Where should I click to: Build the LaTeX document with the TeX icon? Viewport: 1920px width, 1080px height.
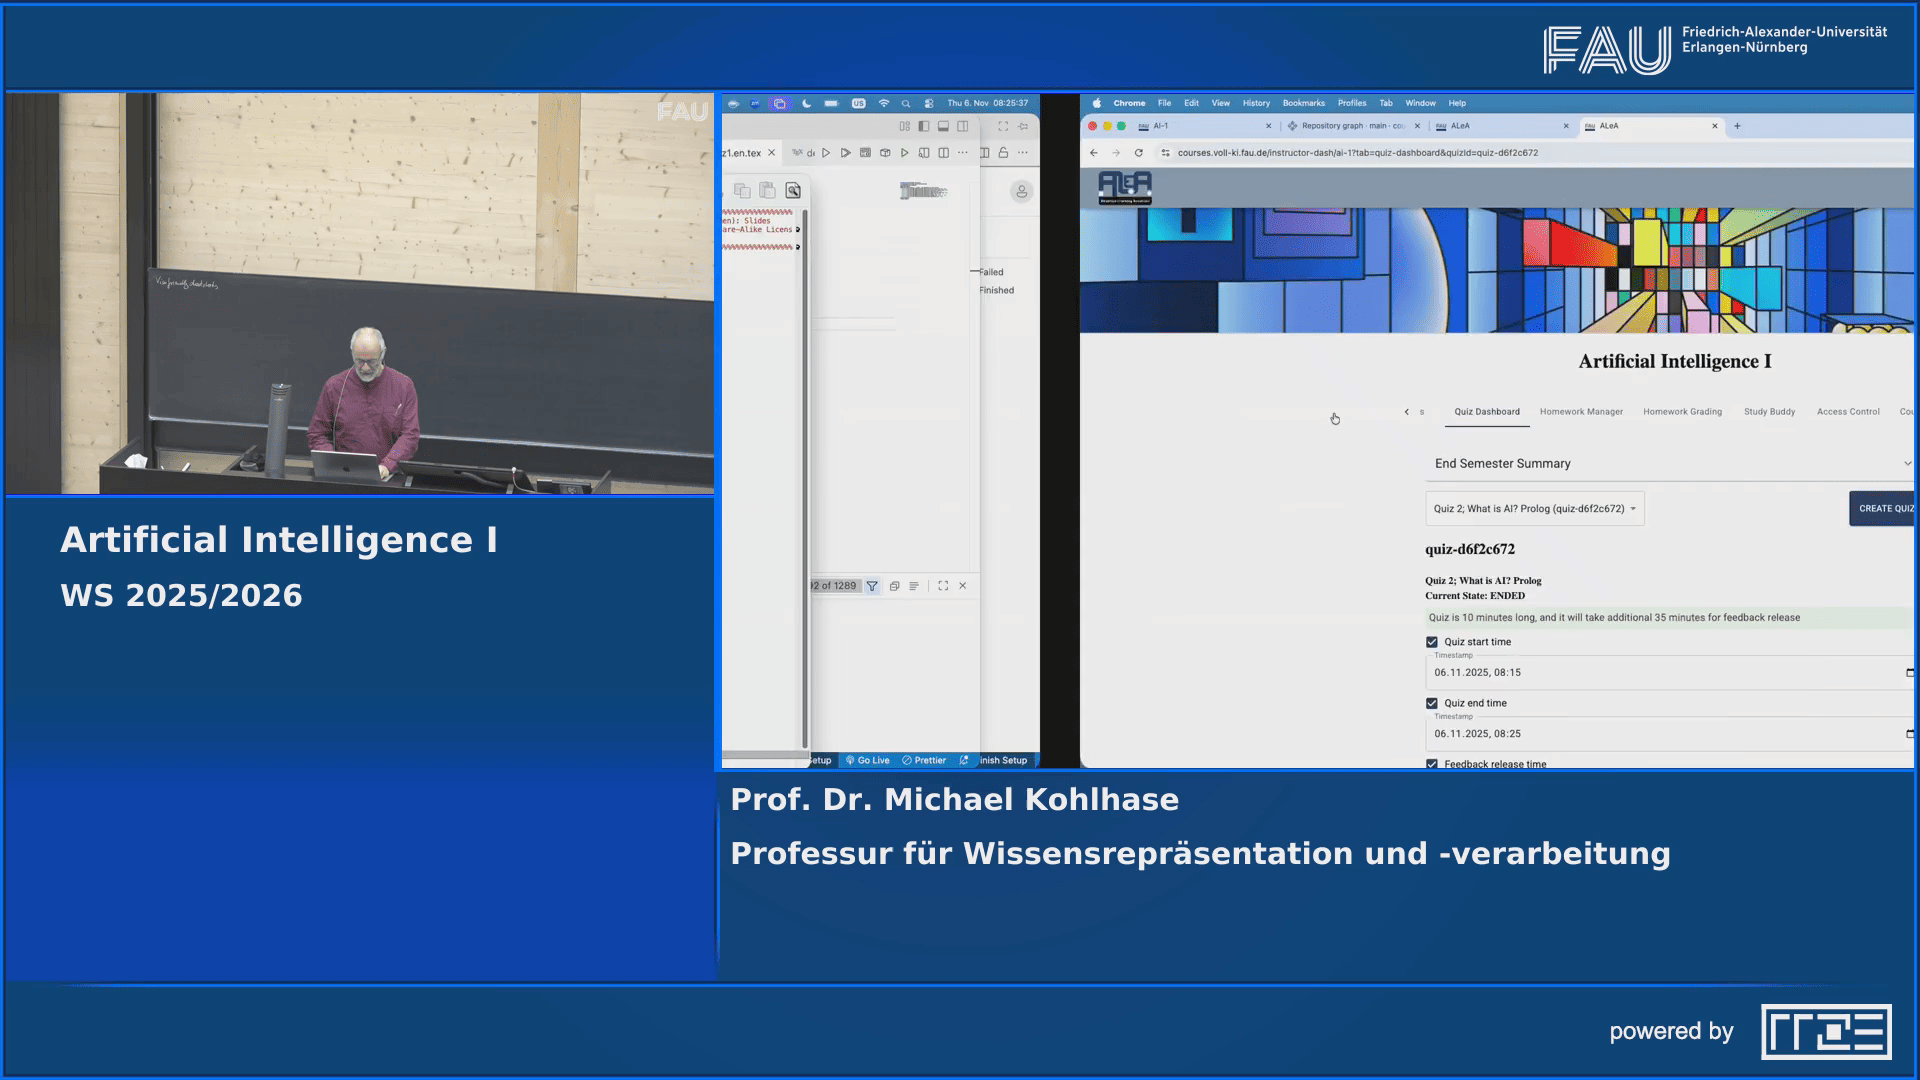798,153
